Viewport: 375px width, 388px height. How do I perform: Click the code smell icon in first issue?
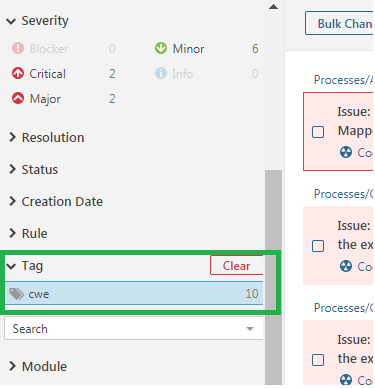click(346, 152)
